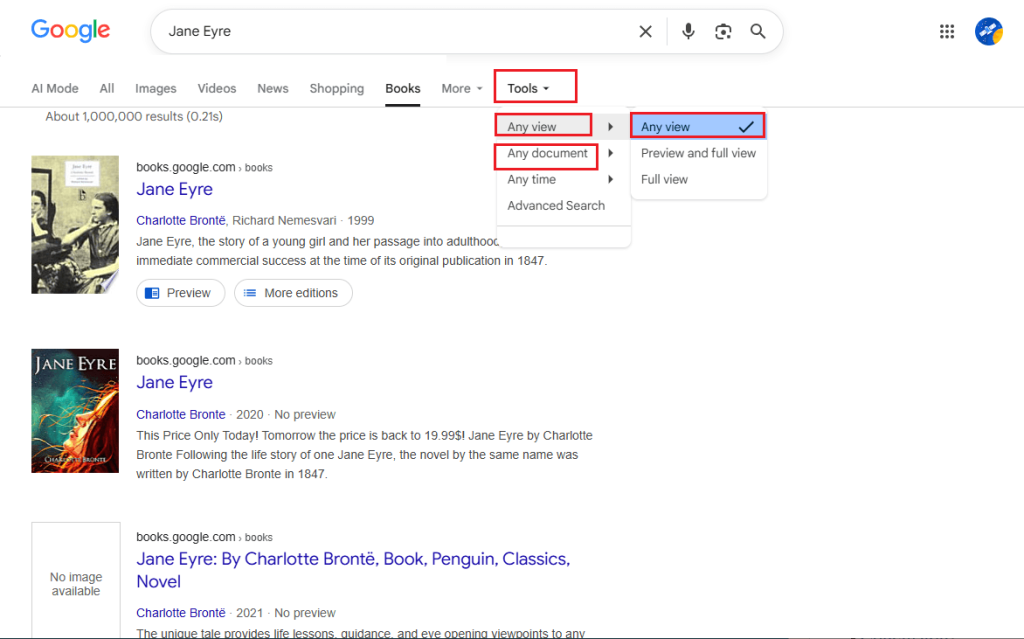Image resolution: width=1024 pixels, height=639 pixels.
Task: Open search by image camera icon
Action: 723,31
